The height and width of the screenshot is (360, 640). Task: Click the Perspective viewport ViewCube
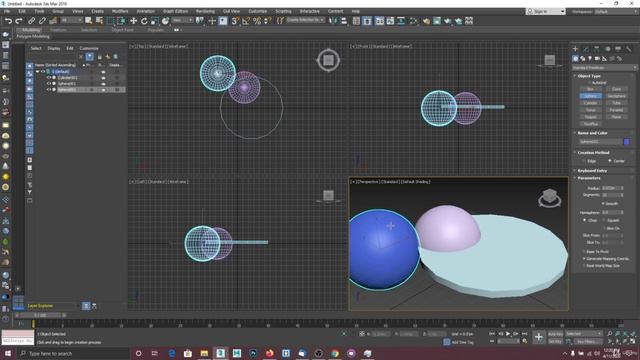[549, 198]
